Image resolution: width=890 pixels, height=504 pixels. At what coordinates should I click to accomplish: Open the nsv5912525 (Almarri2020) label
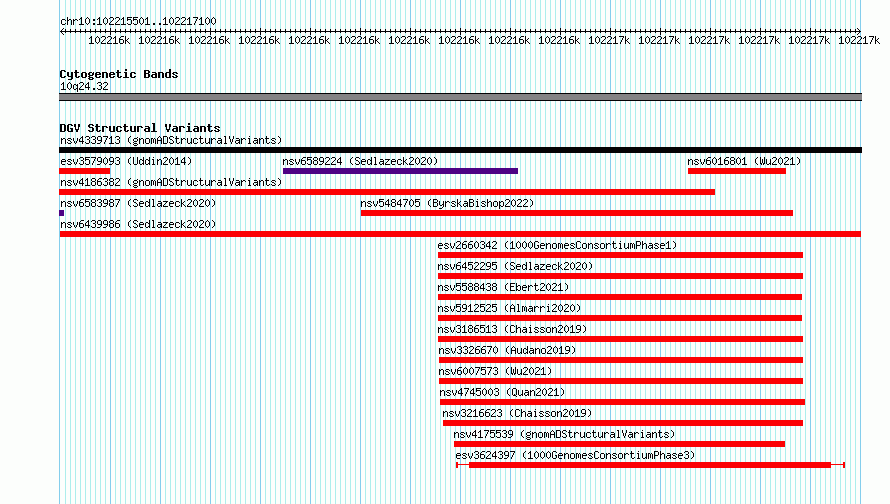point(509,308)
